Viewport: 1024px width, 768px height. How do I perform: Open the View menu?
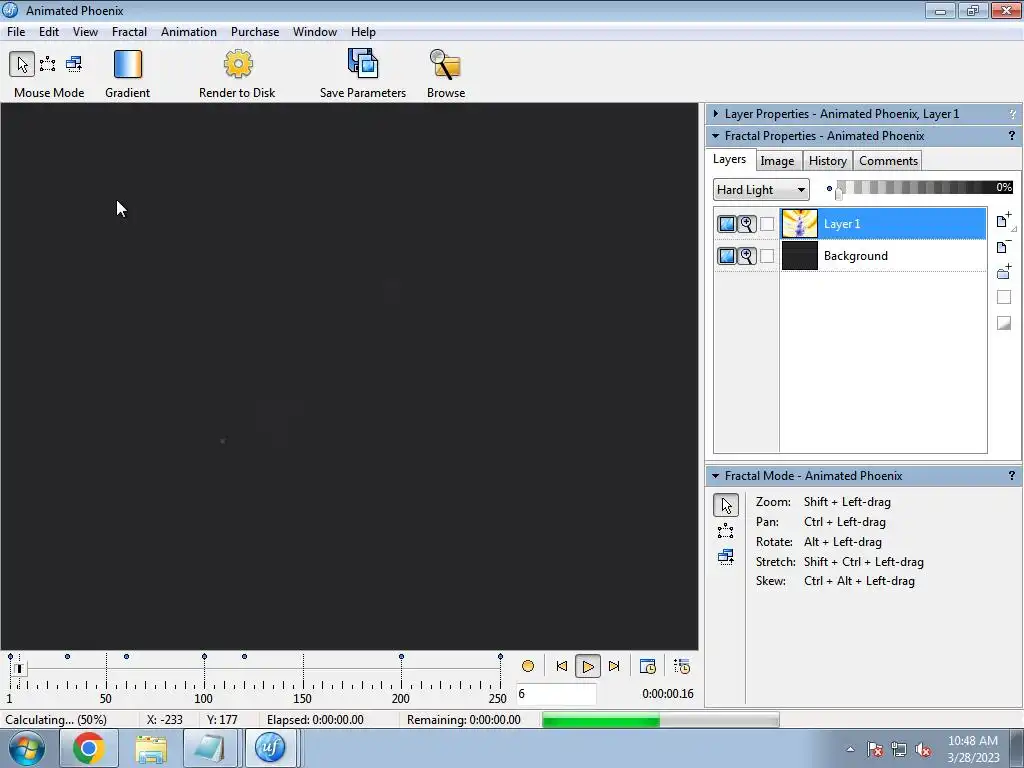tap(85, 31)
